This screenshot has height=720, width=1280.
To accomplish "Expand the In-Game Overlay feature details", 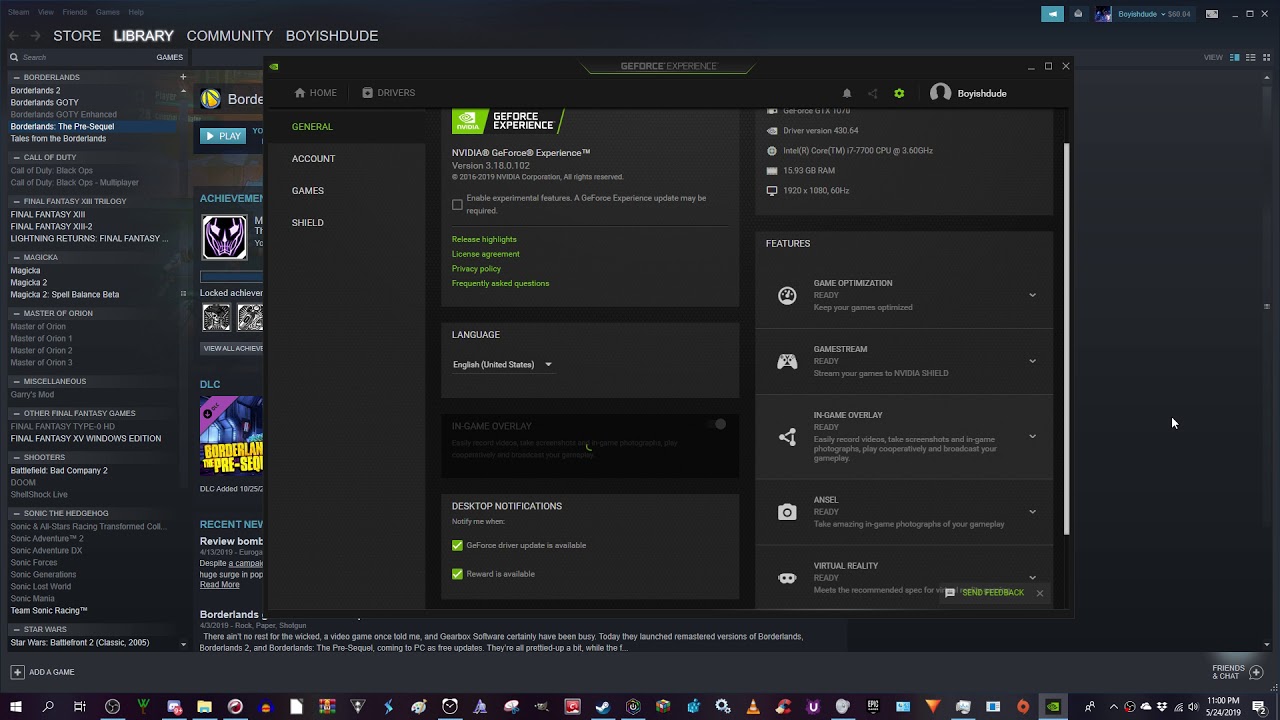I will point(1032,436).
